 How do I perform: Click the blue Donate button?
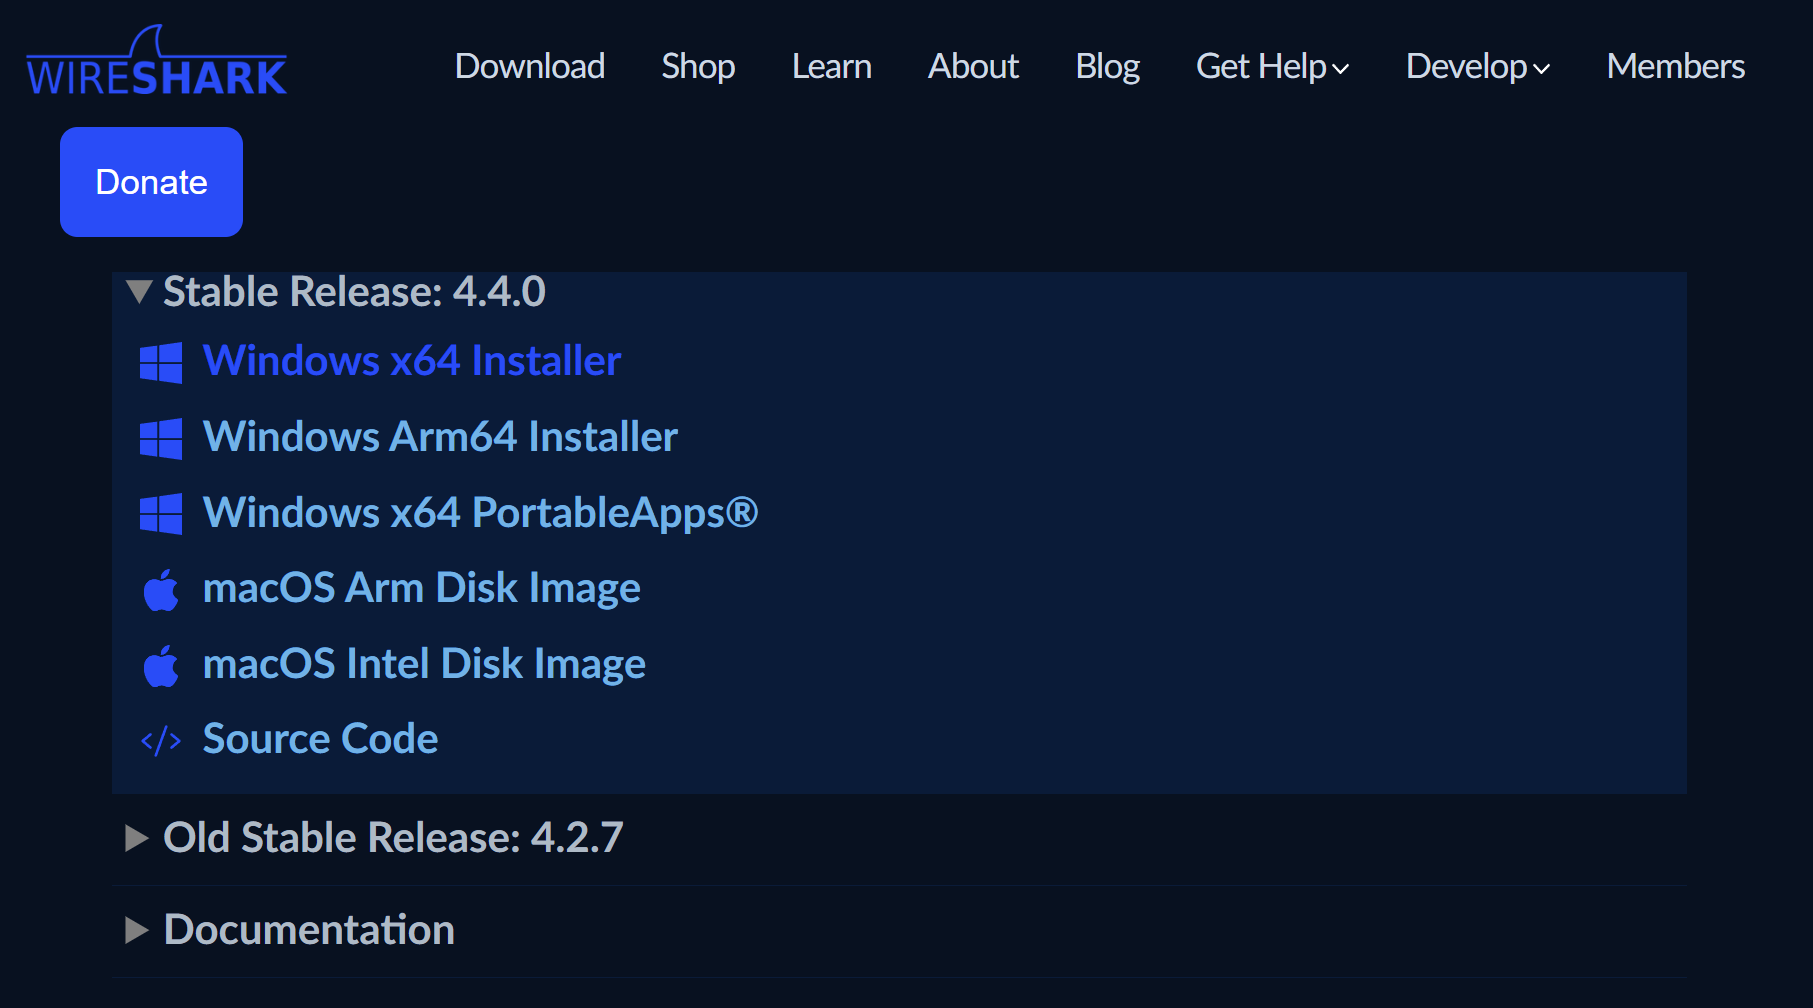tap(151, 182)
